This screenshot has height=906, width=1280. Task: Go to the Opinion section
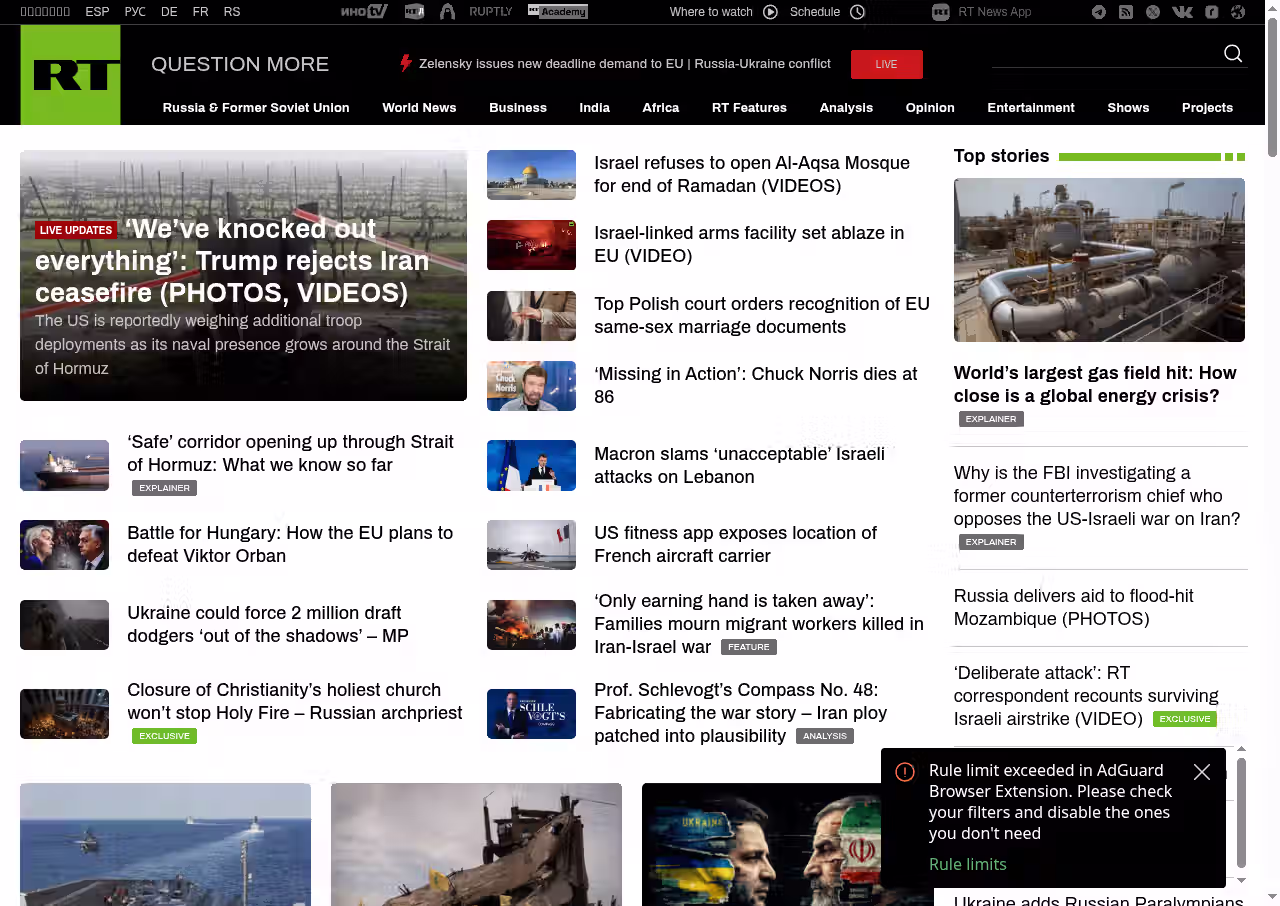[x=930, y=108]
